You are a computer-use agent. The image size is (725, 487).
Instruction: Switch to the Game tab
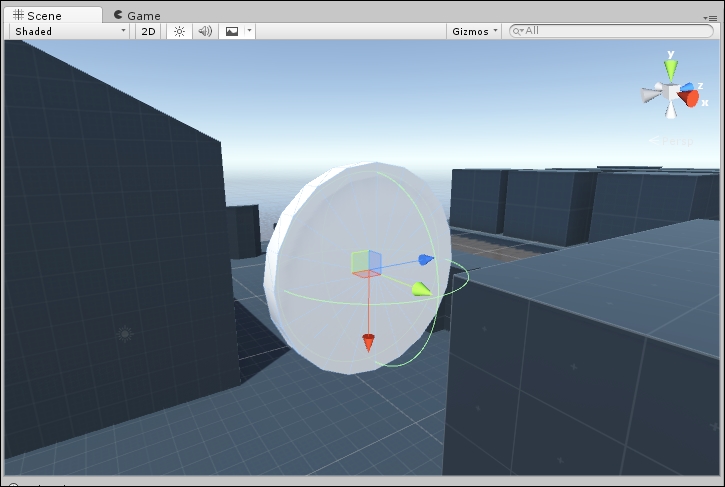(x=137, y=16)
